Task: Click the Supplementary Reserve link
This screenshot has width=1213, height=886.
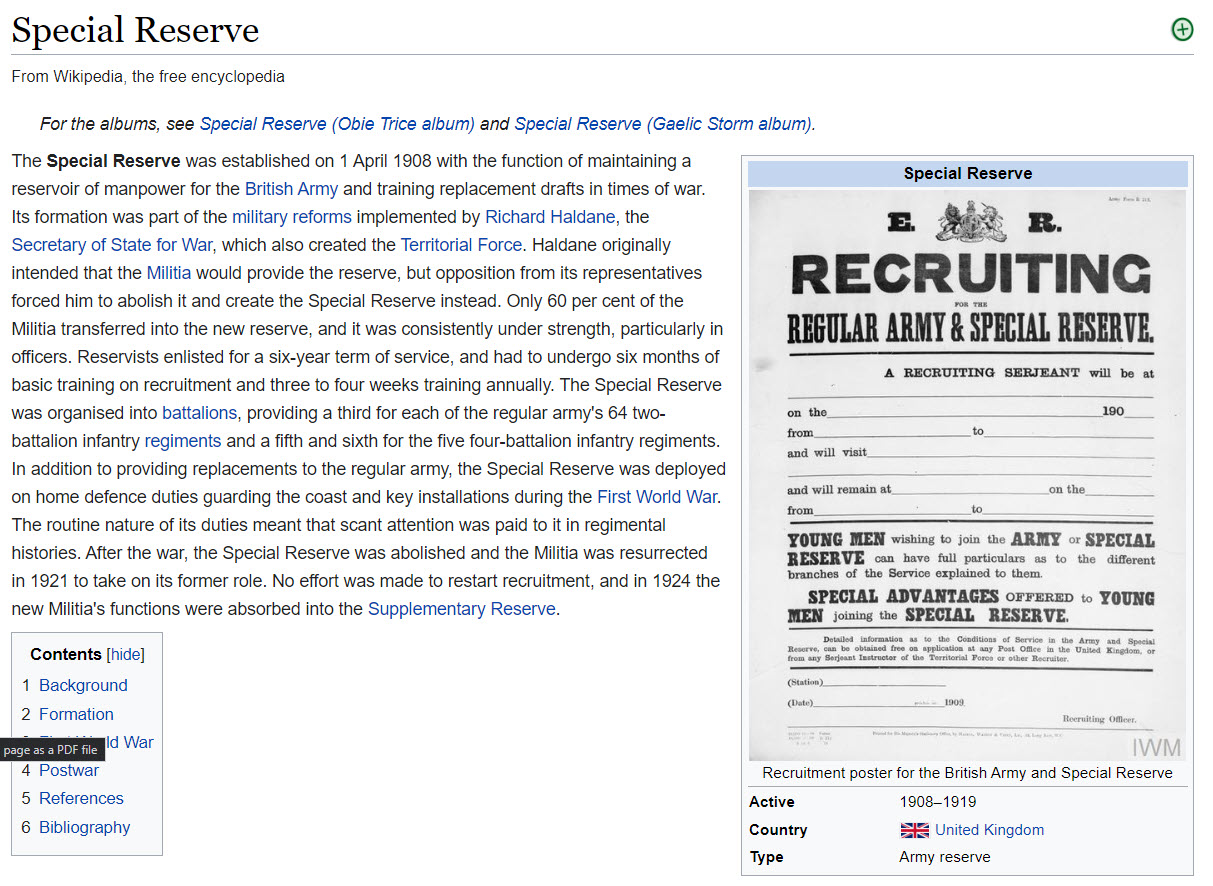Action: click(461, 609)
